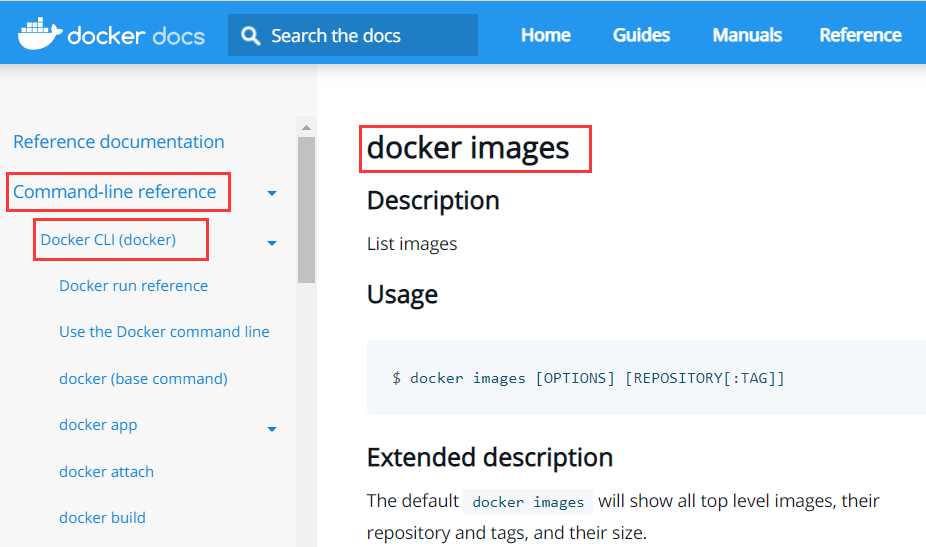Select Docker CLI (docker) sidebar item
This screenshot has width=926, height=547.
coord(108,240)
